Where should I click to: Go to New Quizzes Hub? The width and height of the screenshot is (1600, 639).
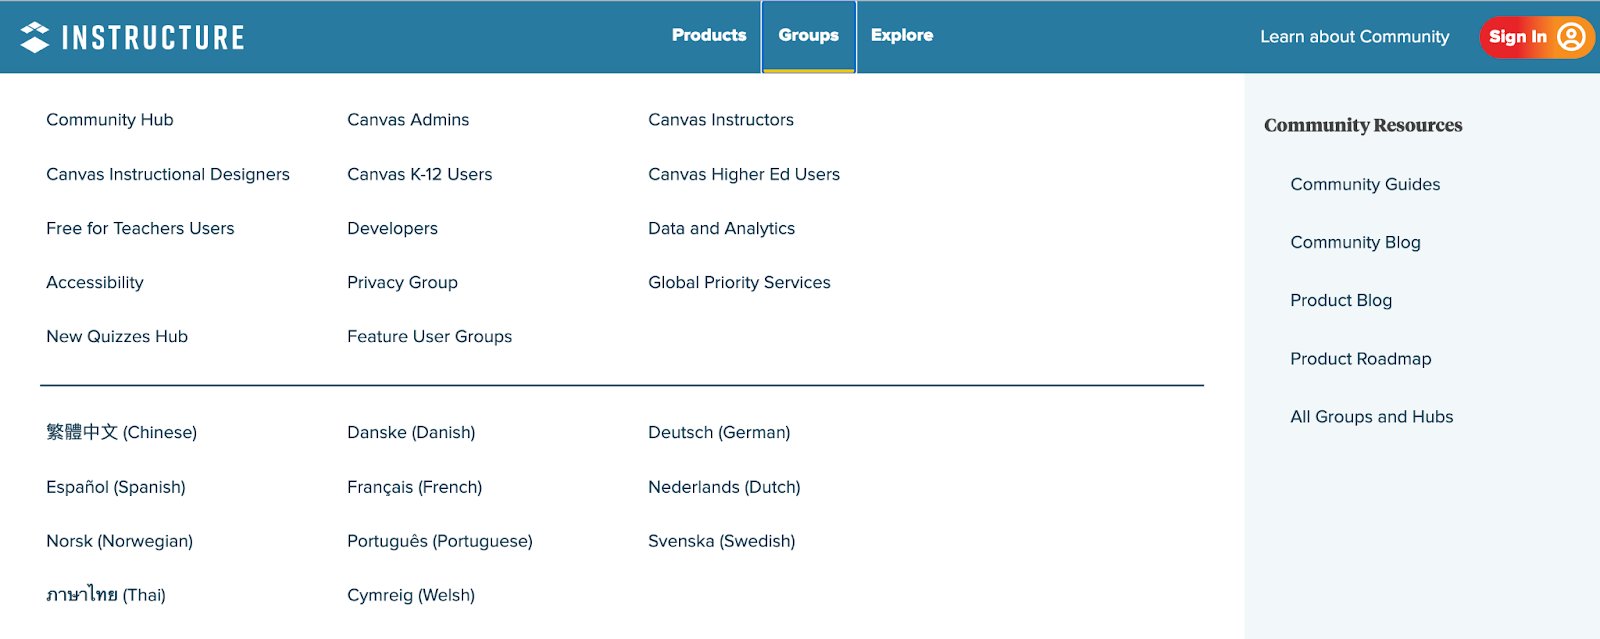pos(117,337)
